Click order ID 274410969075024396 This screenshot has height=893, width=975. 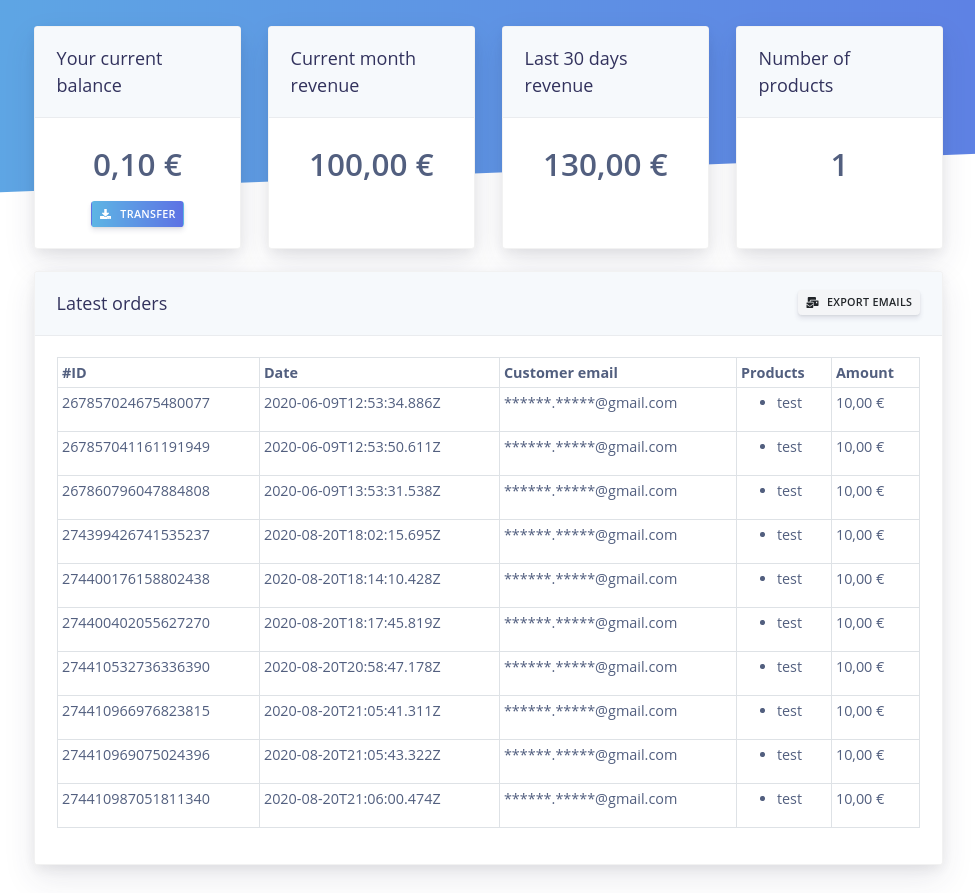[136, 756]
